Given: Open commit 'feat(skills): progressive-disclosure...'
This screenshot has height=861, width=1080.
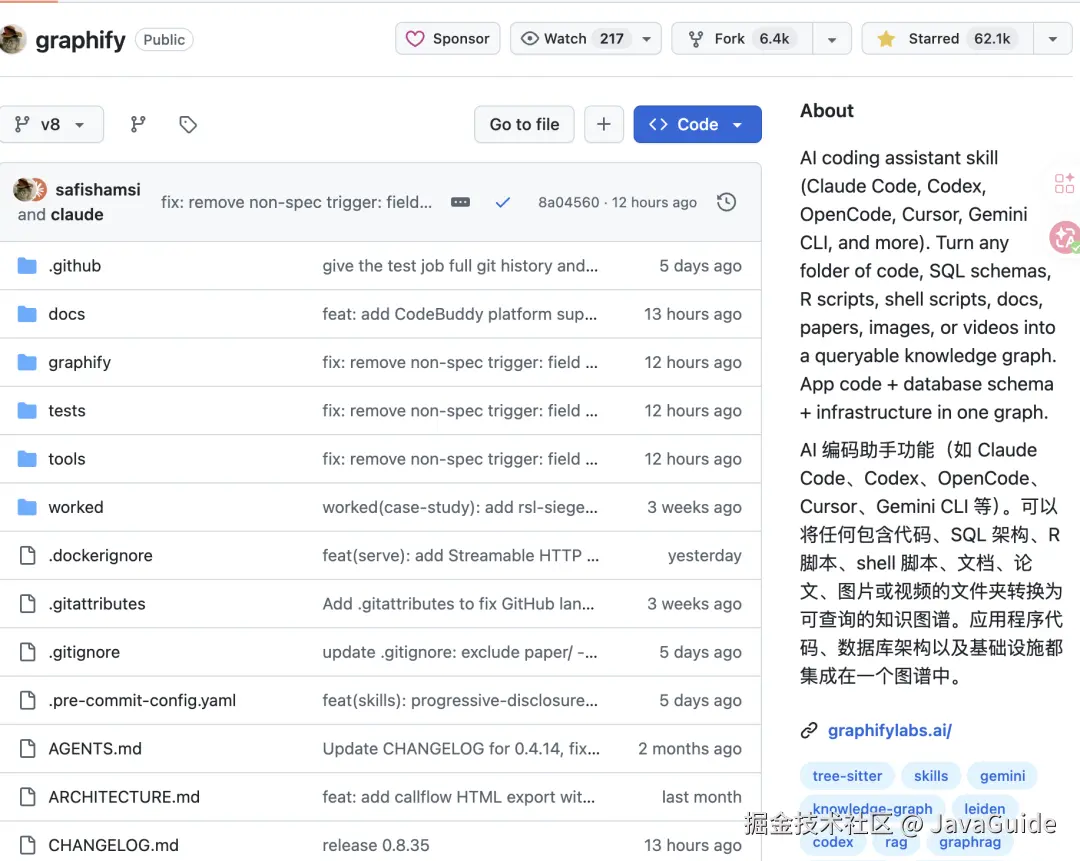Looking at the screenshot, I should tap(460, 700).
